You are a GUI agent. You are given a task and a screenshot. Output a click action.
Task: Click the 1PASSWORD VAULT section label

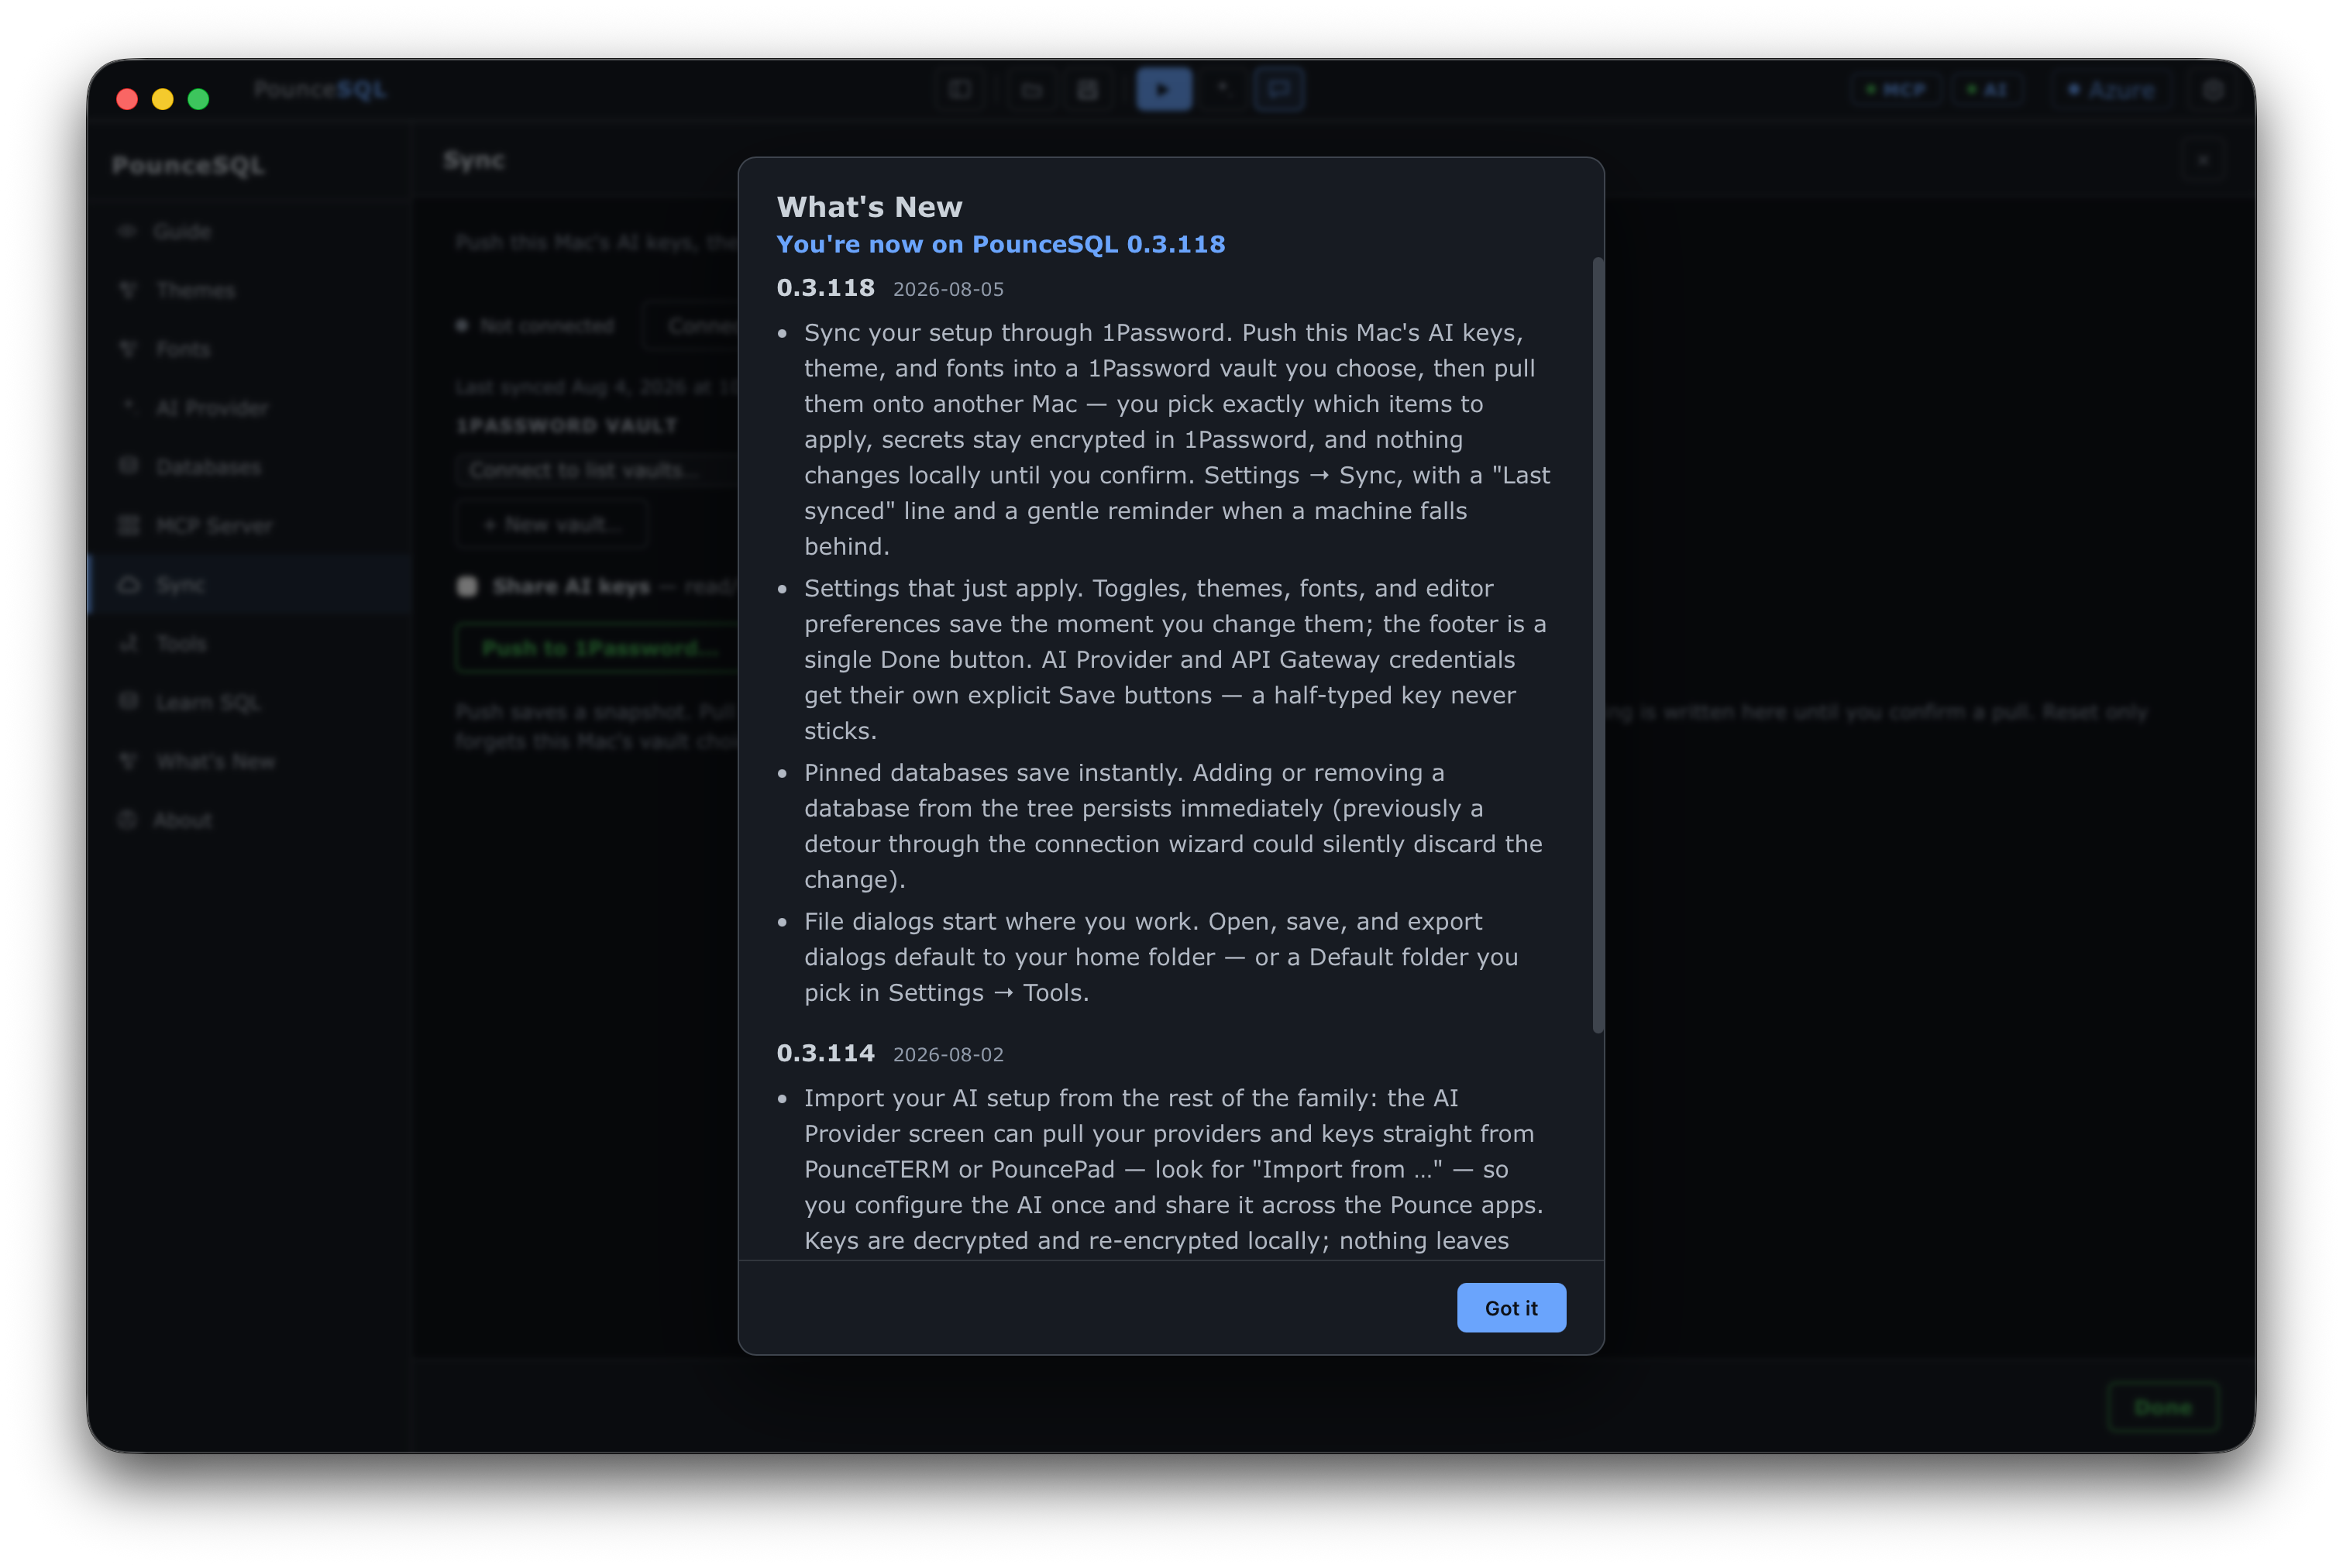click(x=566, y=426)
